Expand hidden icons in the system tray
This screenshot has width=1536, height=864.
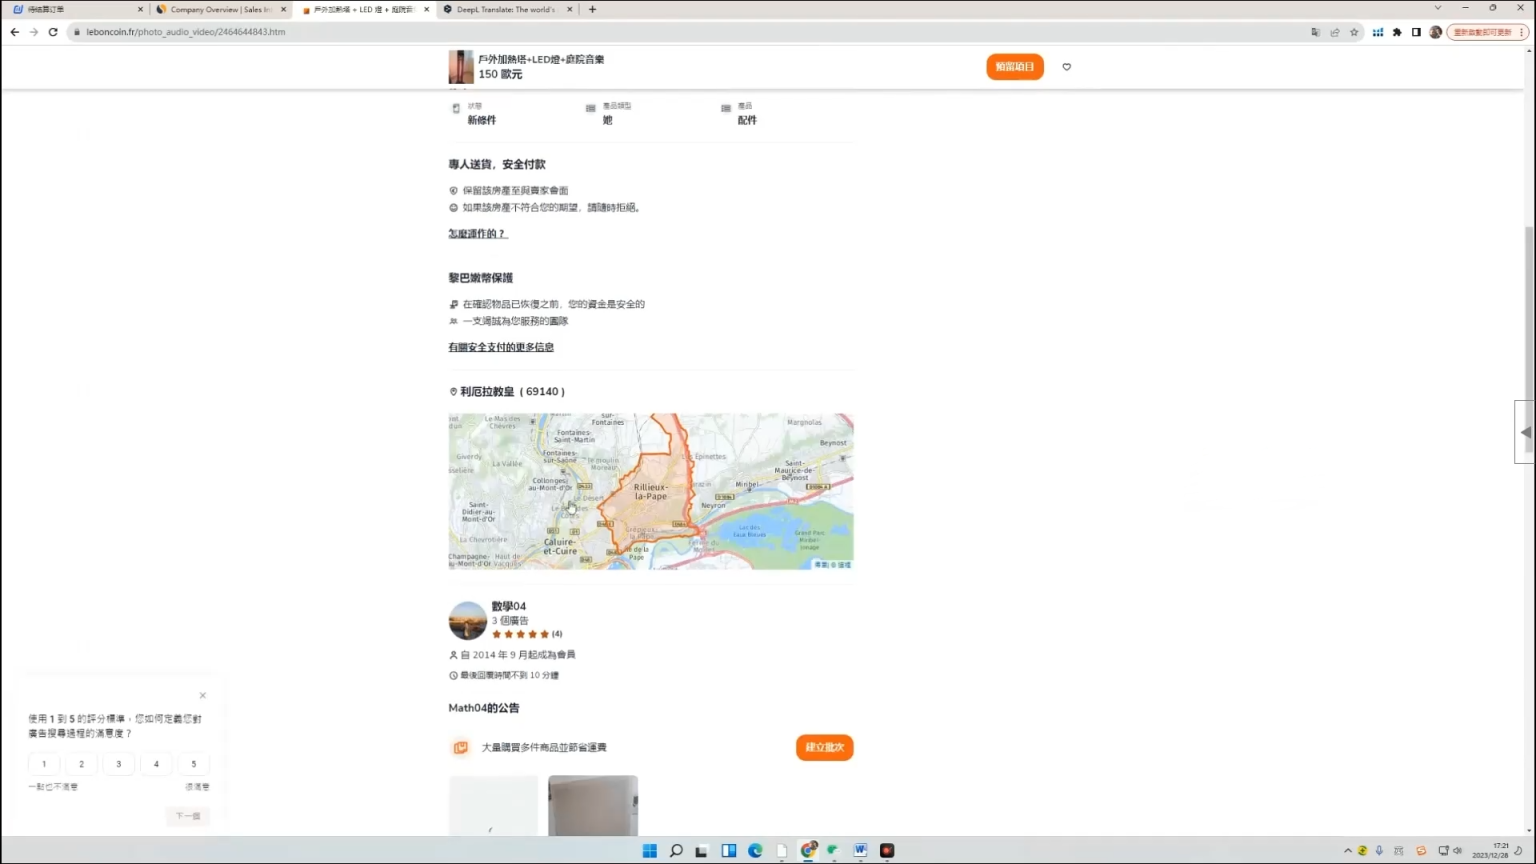click(1347, 850)
